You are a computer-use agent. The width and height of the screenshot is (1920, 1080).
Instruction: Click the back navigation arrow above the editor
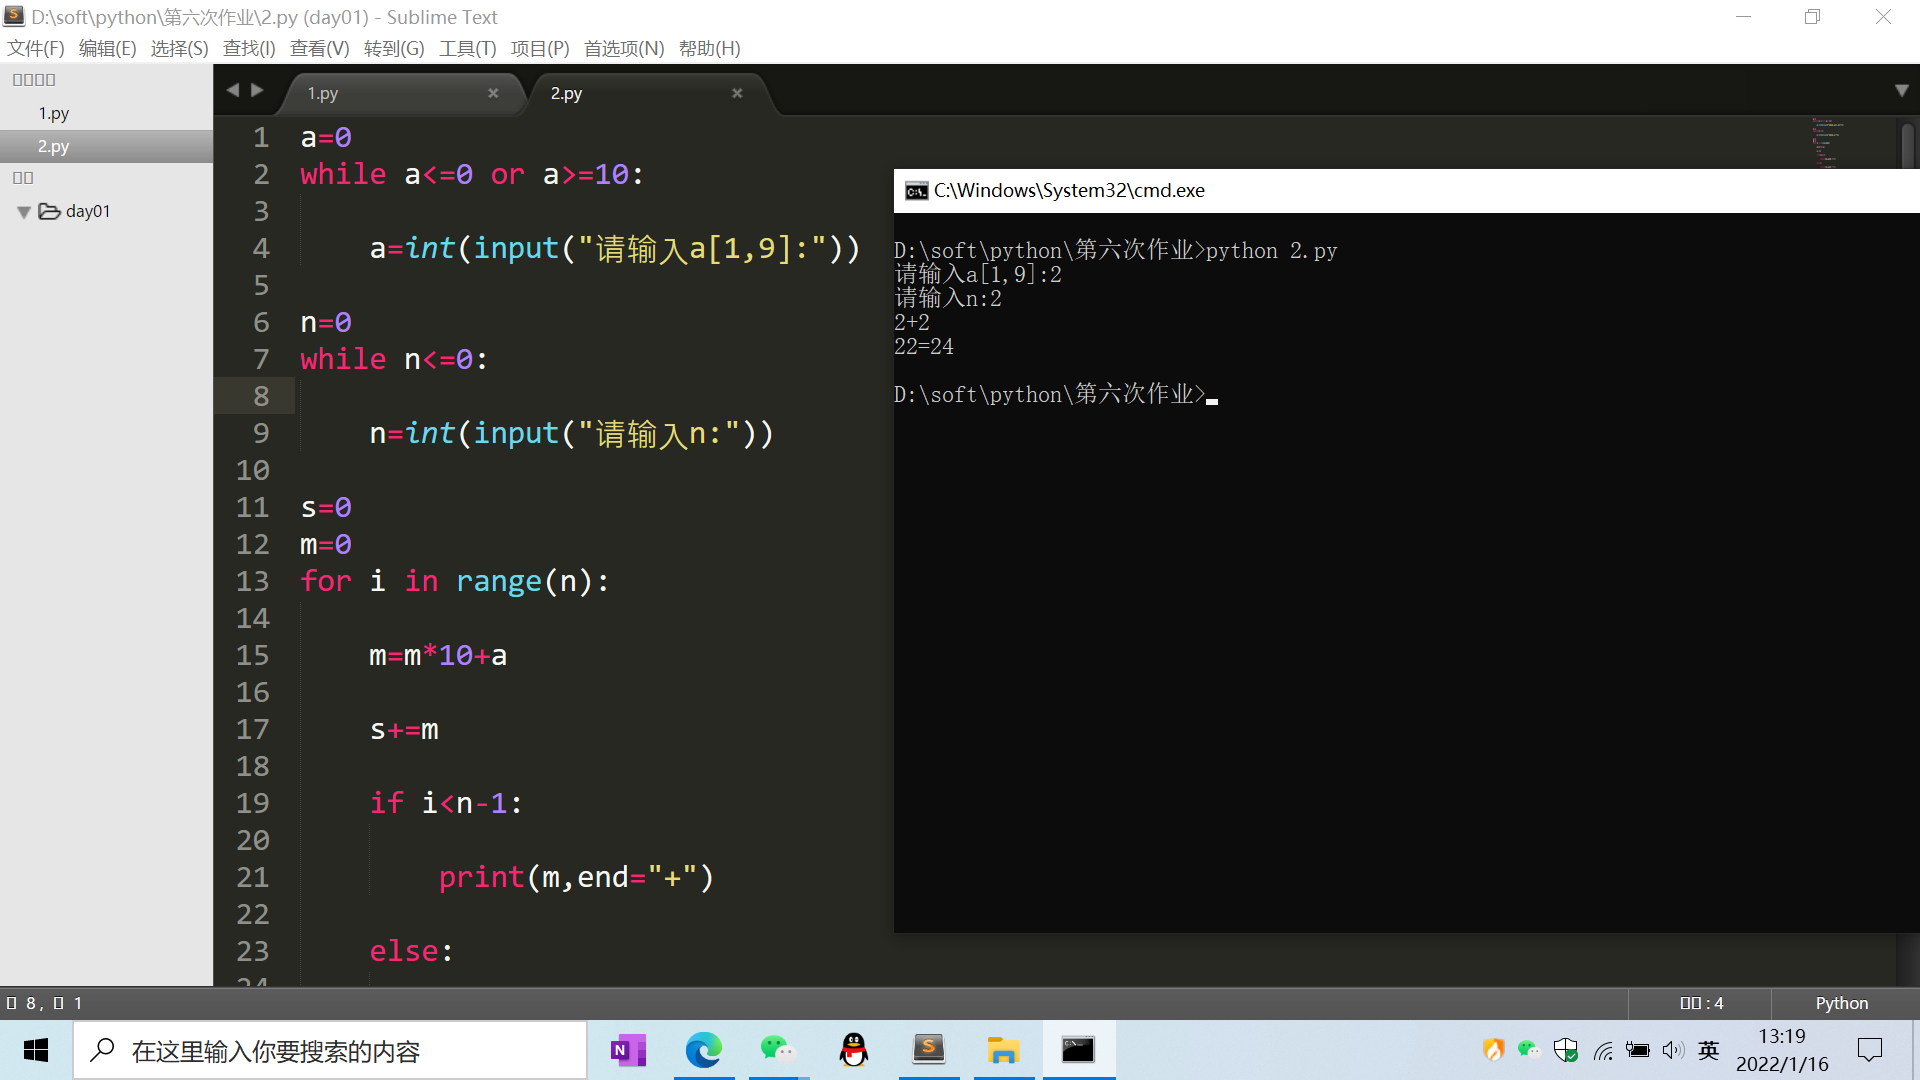coord(232,89)
